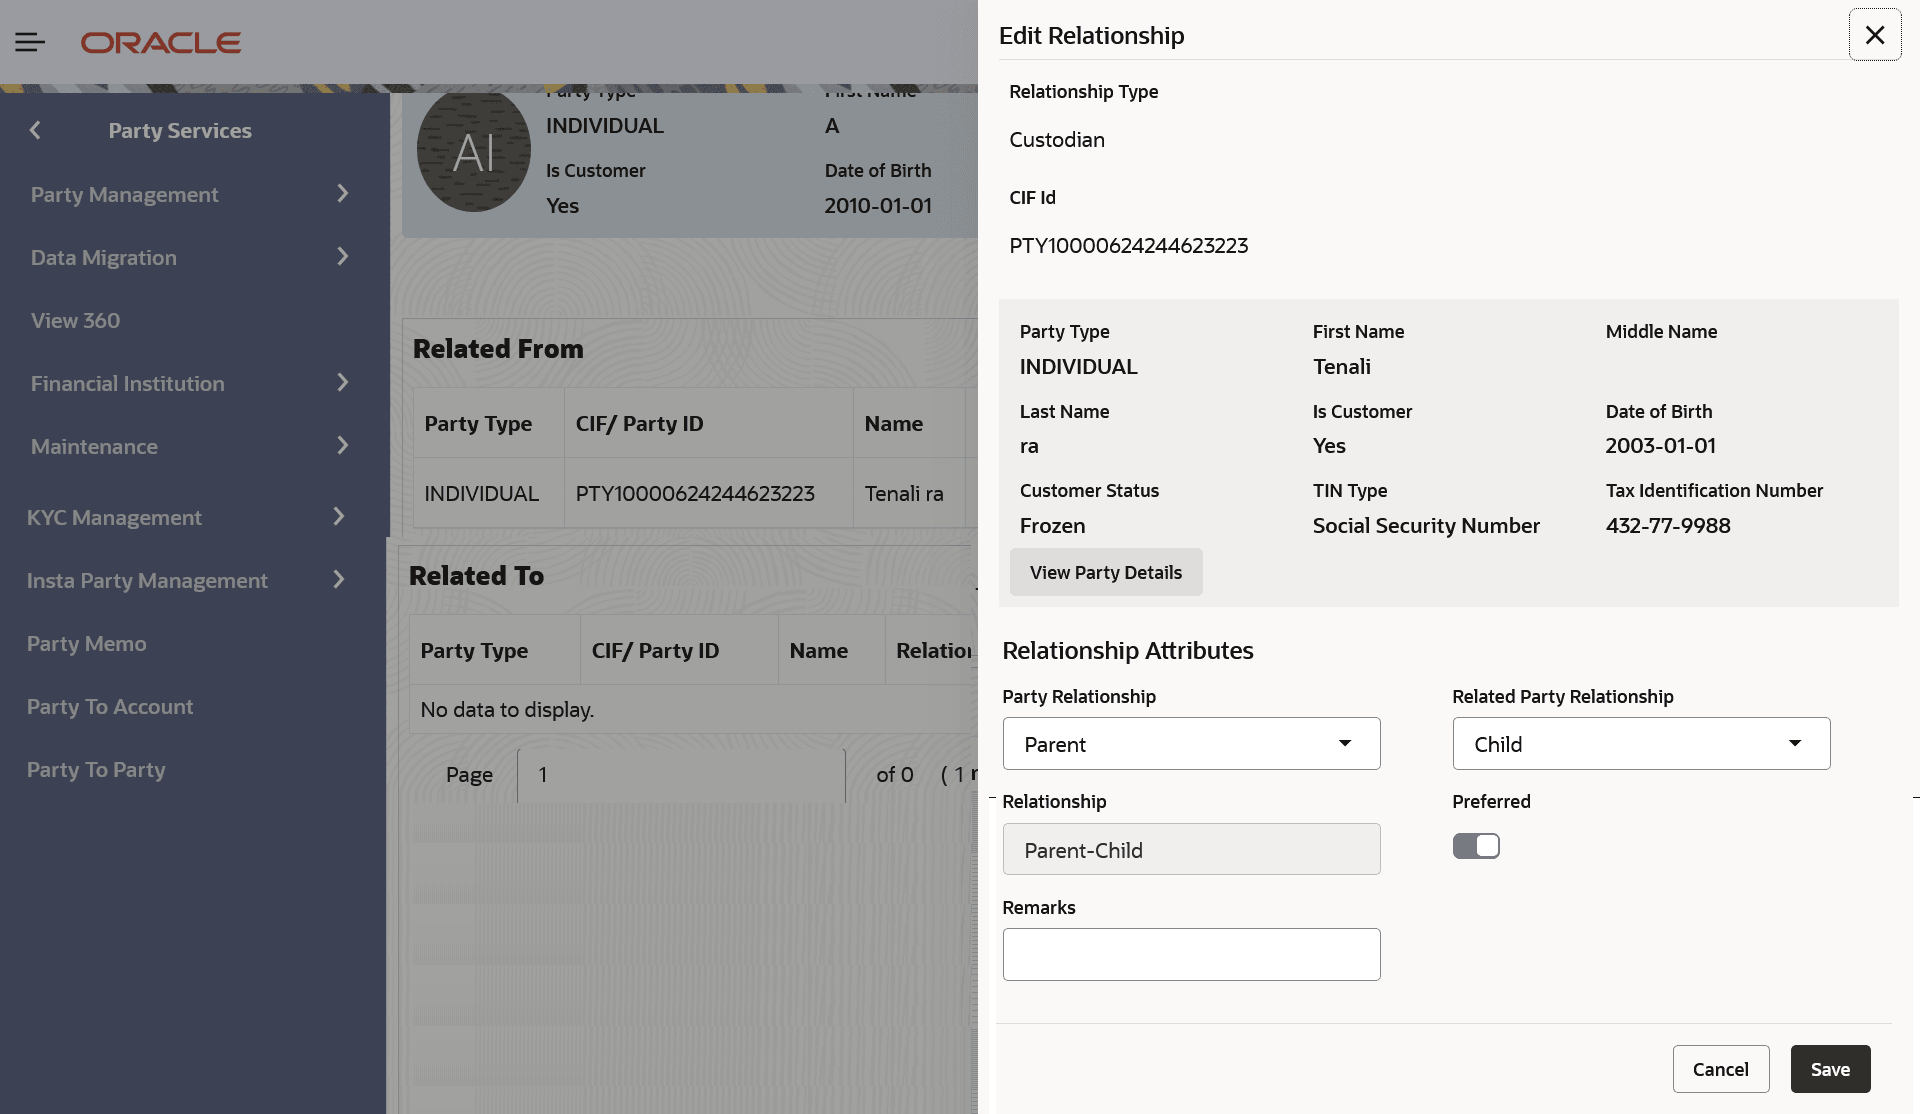Expand Data Migration submenu chevron
The width and height of the screenshot is (1920, 1114).
coord(343,257)
